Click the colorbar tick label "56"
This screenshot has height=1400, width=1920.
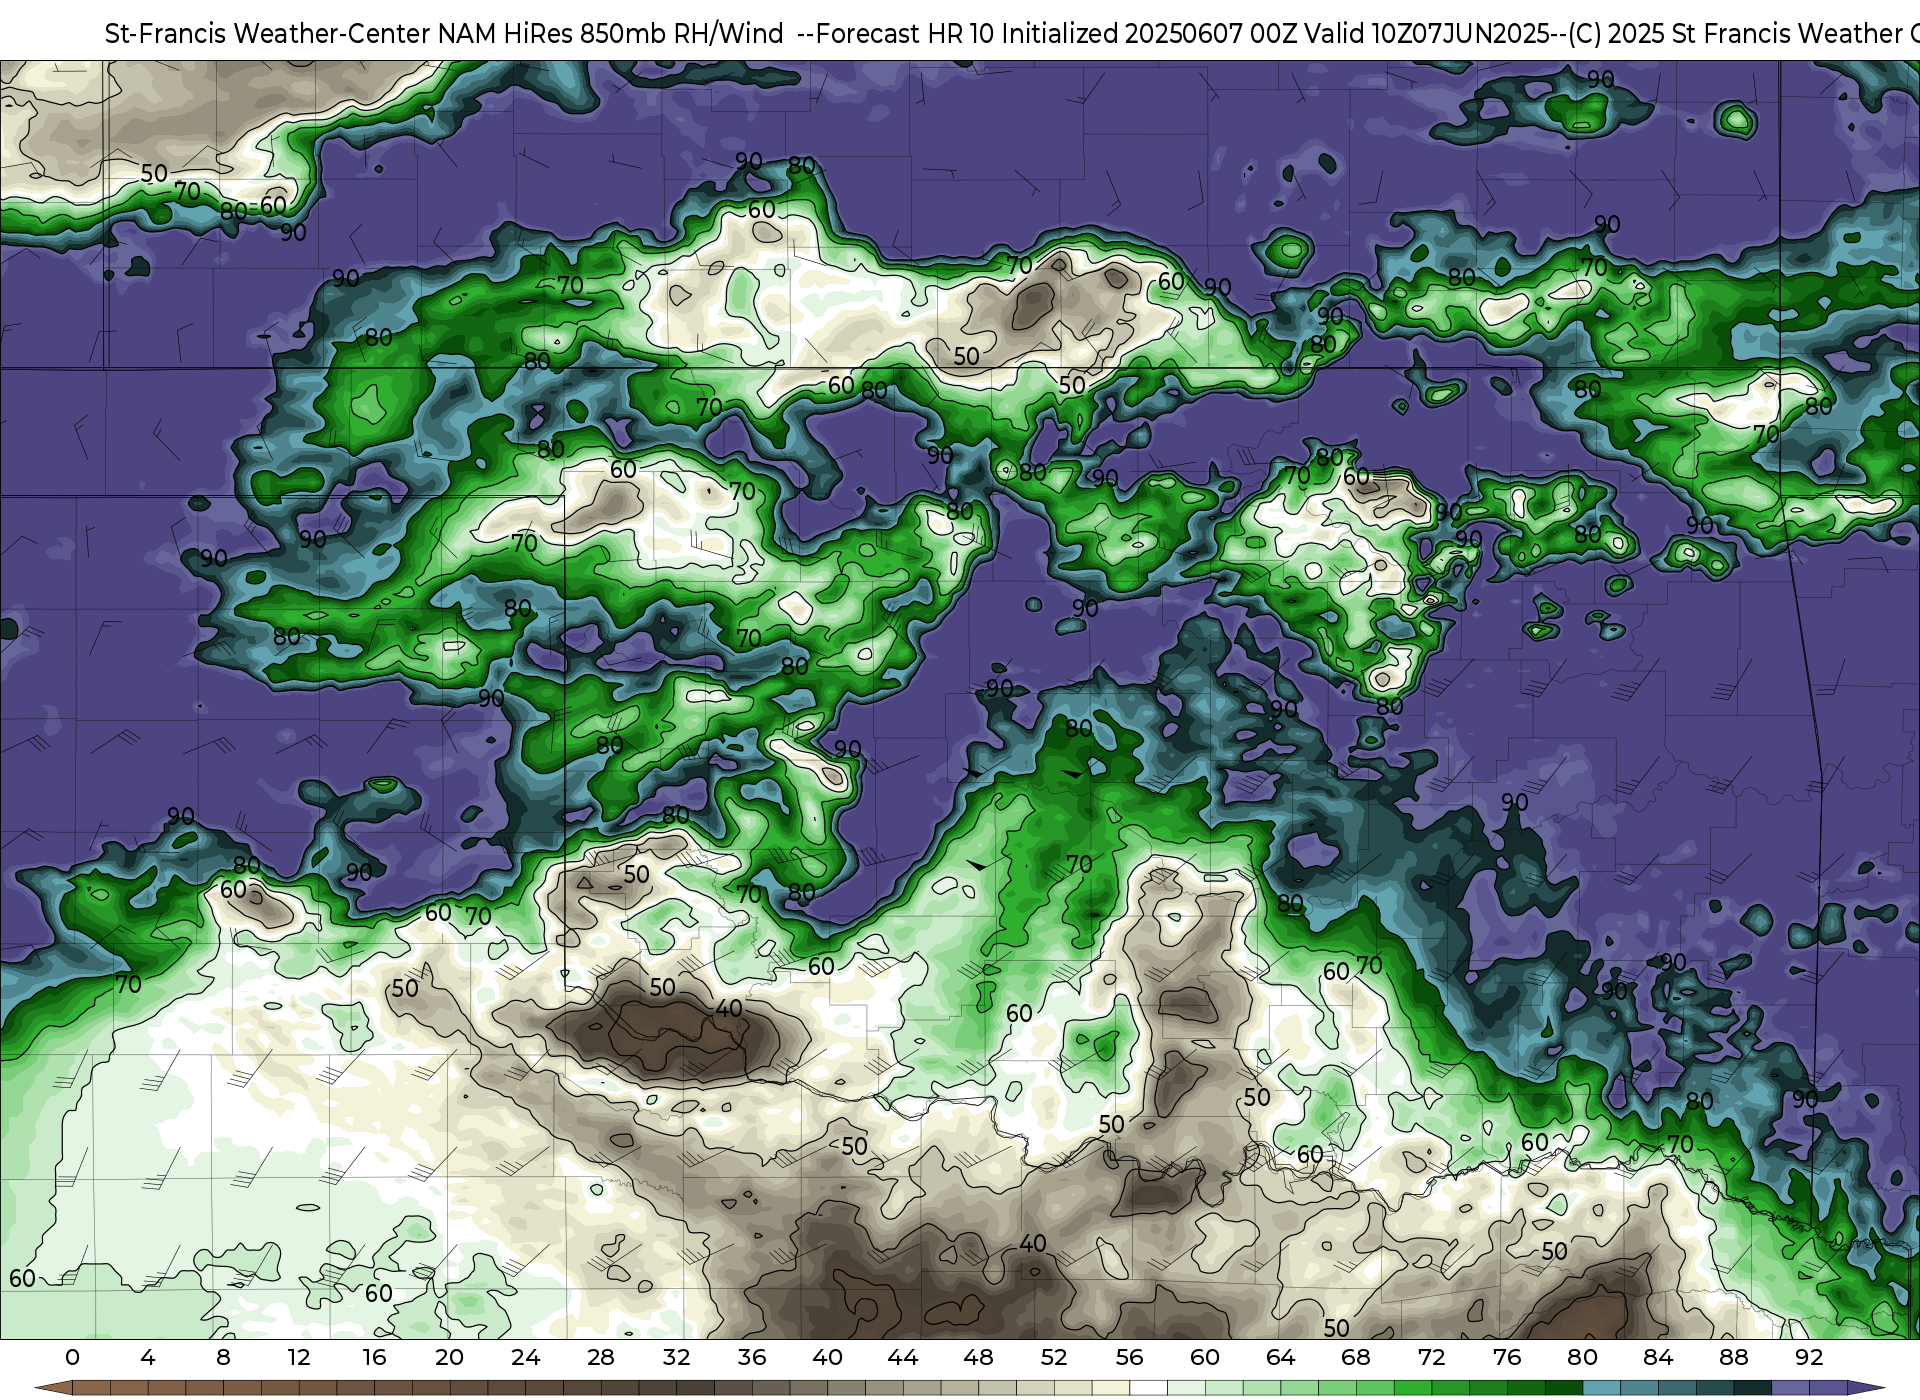click(x=1129, y=1357)
